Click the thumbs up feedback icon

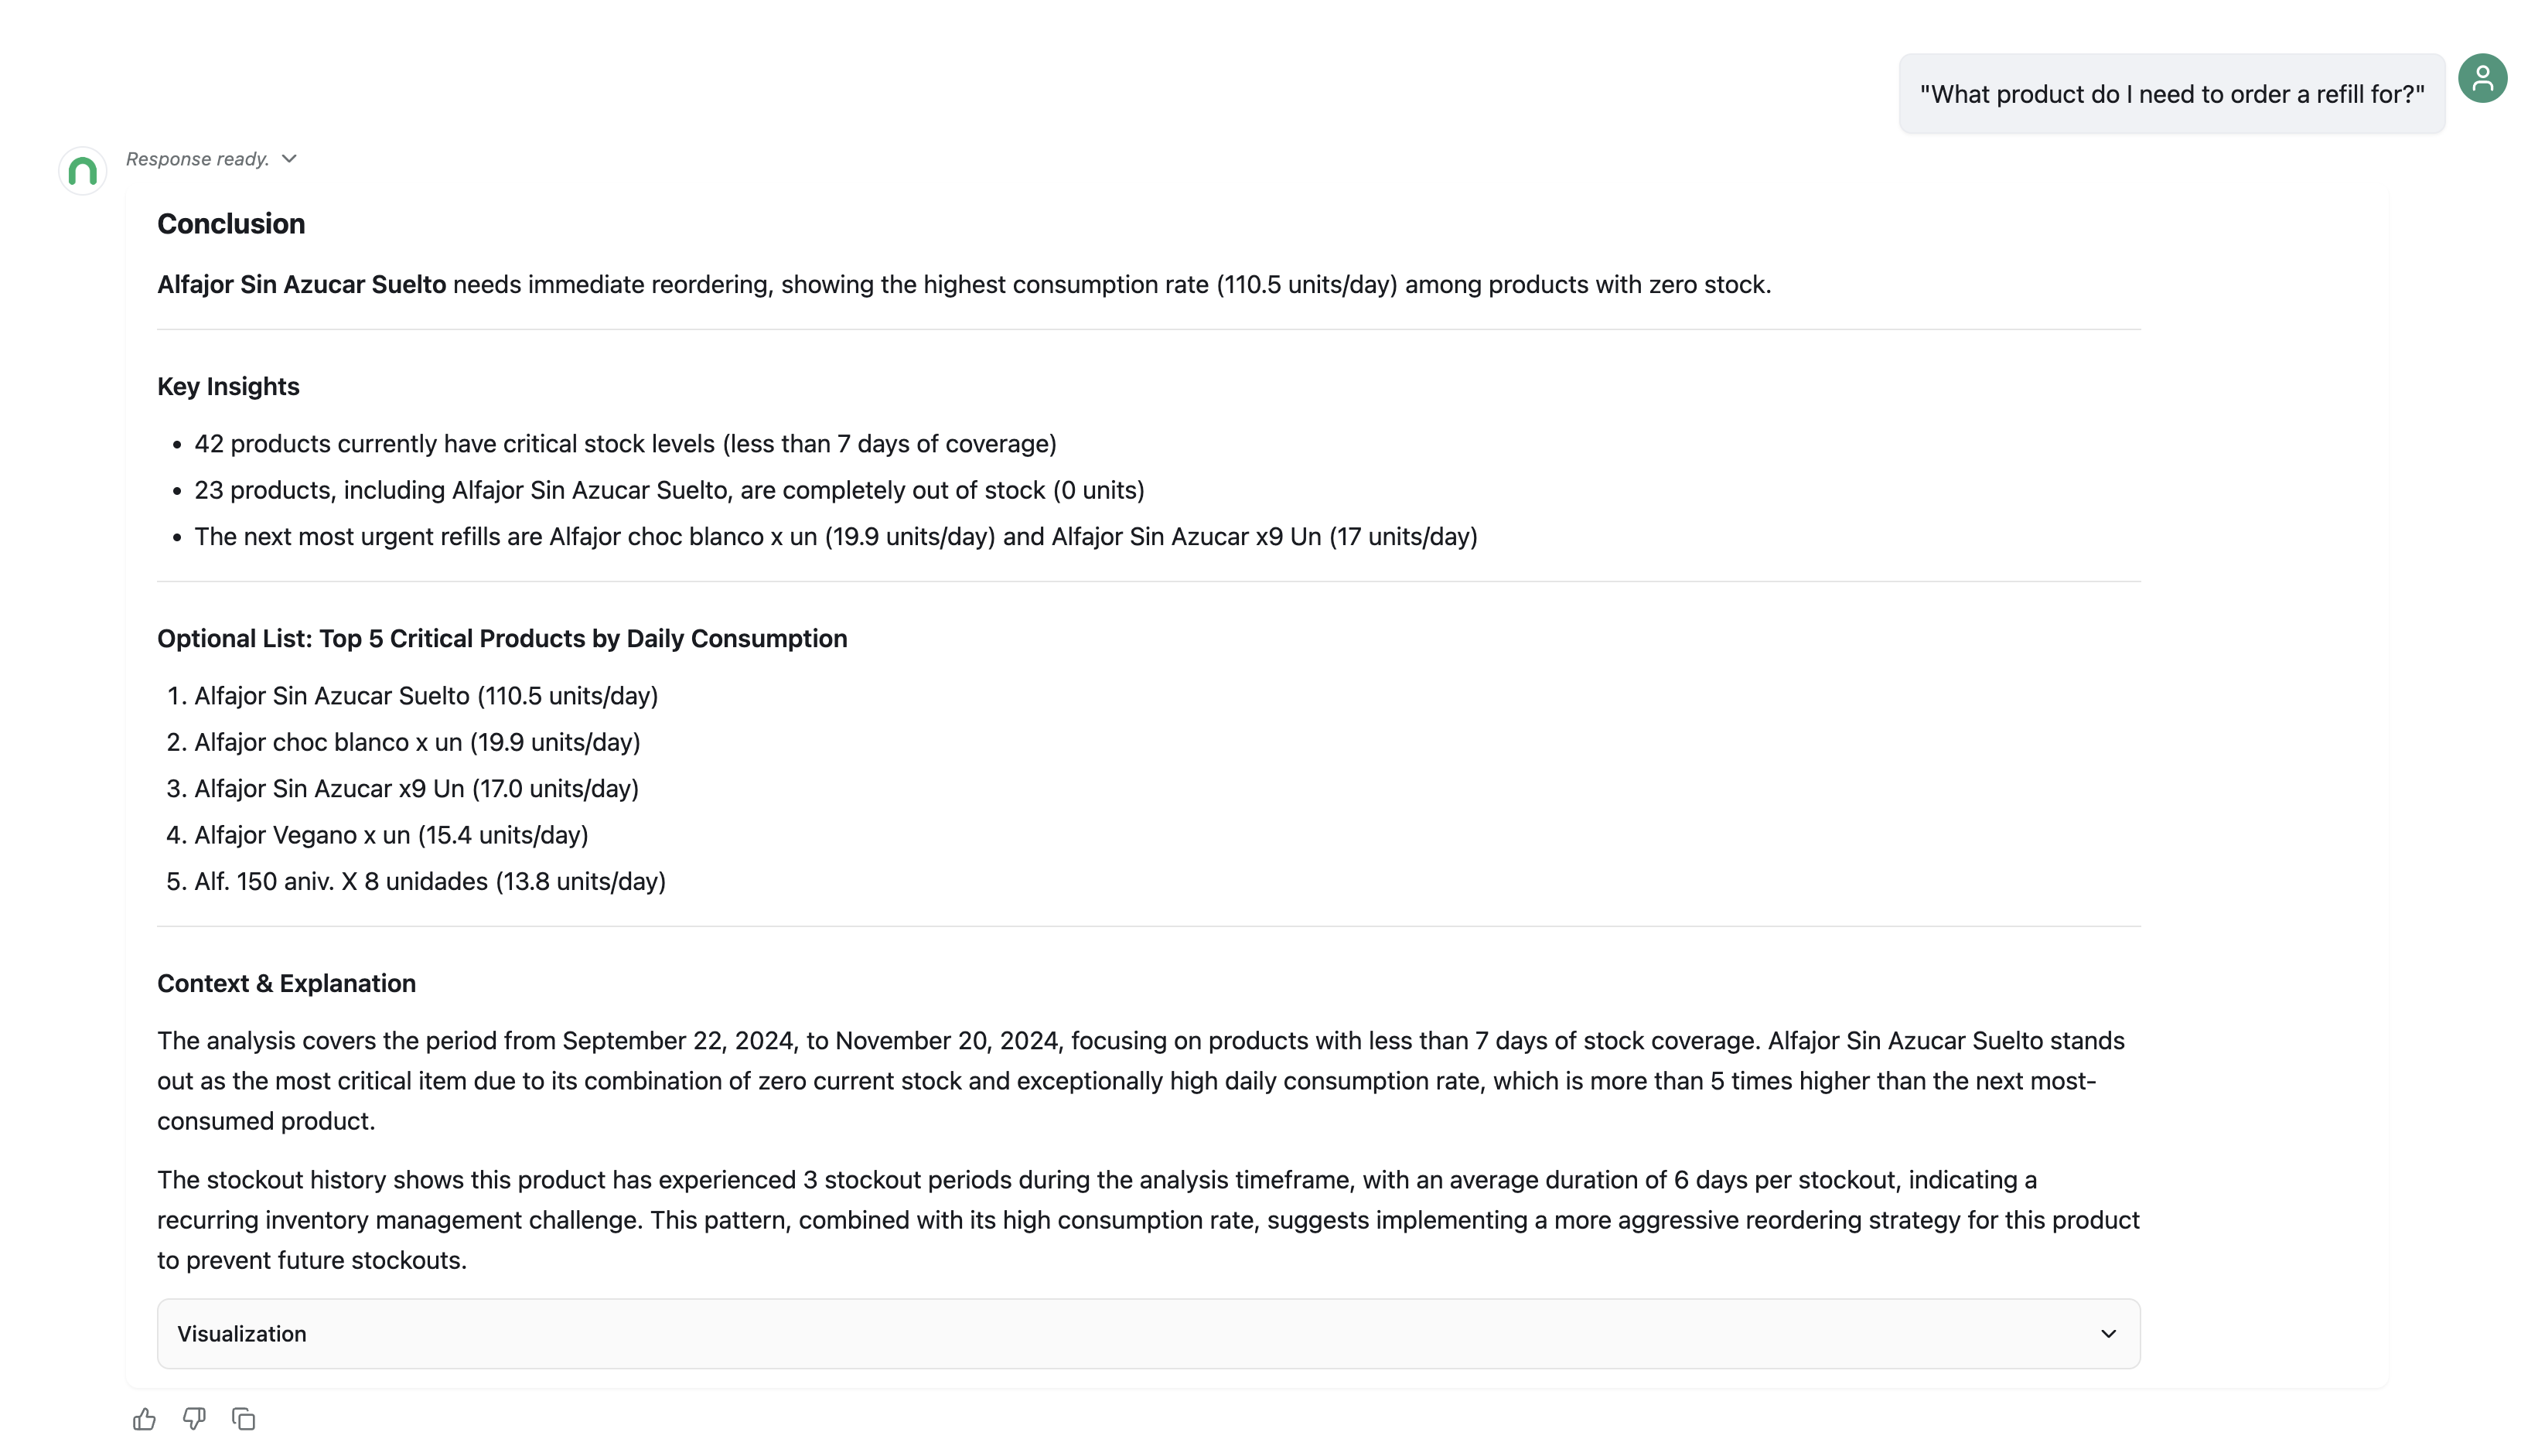[x=144, y=1419]
